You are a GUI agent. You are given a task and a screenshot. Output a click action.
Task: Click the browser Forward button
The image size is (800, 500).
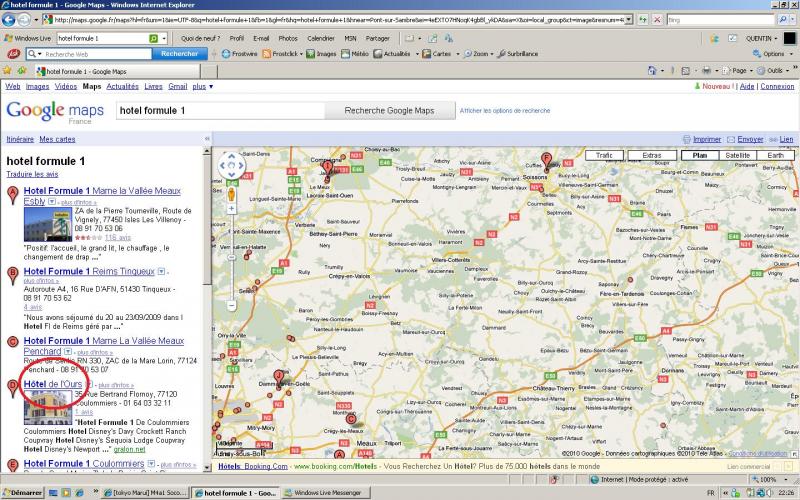click(23, 20)
